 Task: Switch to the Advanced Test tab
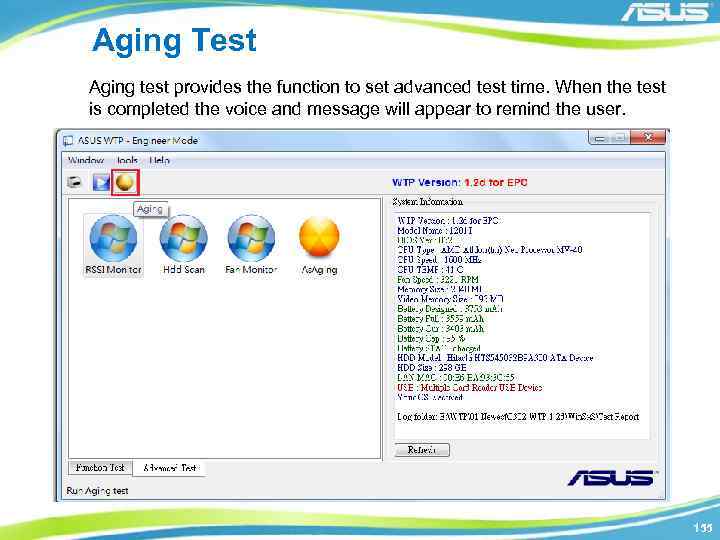coord(169,468)
